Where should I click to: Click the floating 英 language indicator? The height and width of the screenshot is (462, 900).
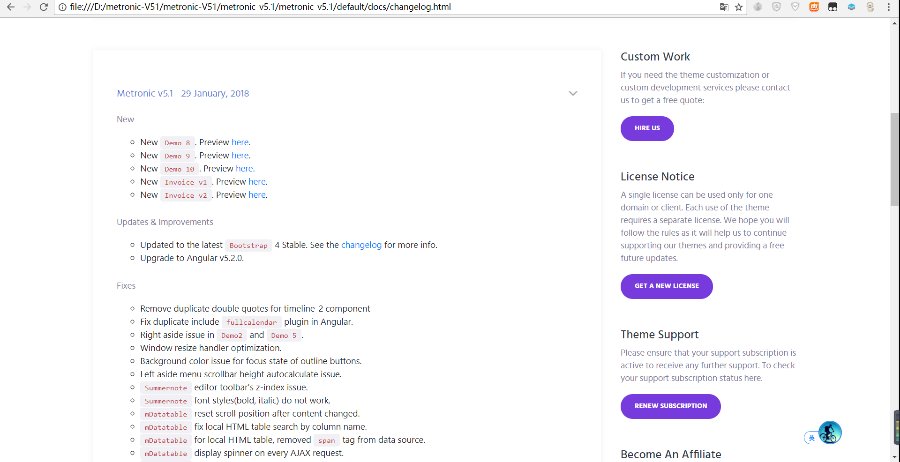click(811, 437)
